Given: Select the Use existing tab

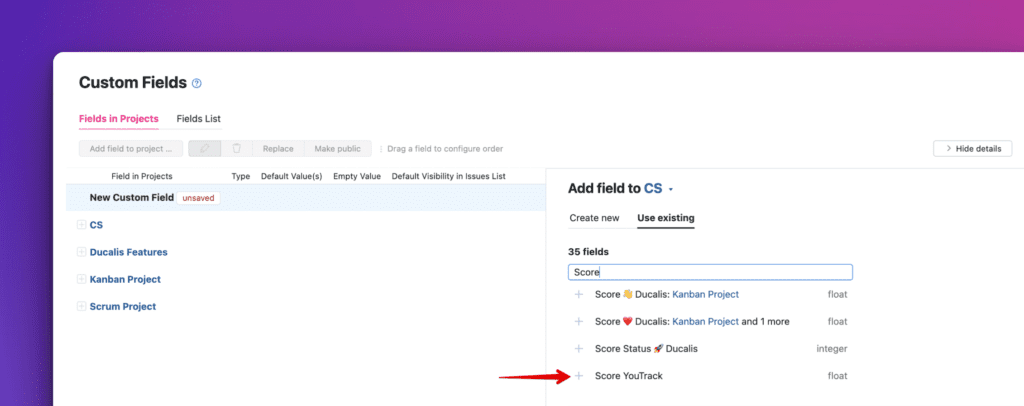Looking at the screenshot, I should click(665, 218).
